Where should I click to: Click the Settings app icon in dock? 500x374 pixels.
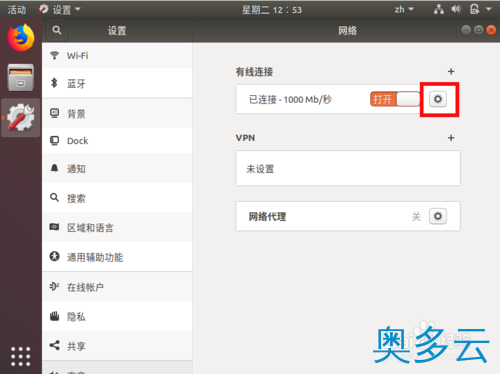point(21,117)
